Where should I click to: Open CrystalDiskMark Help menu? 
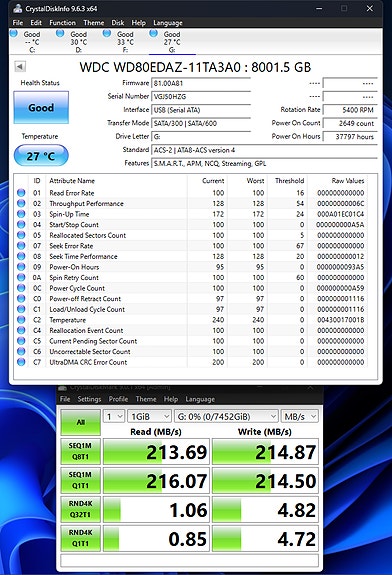pyautogui.click(x=171, y=399)
